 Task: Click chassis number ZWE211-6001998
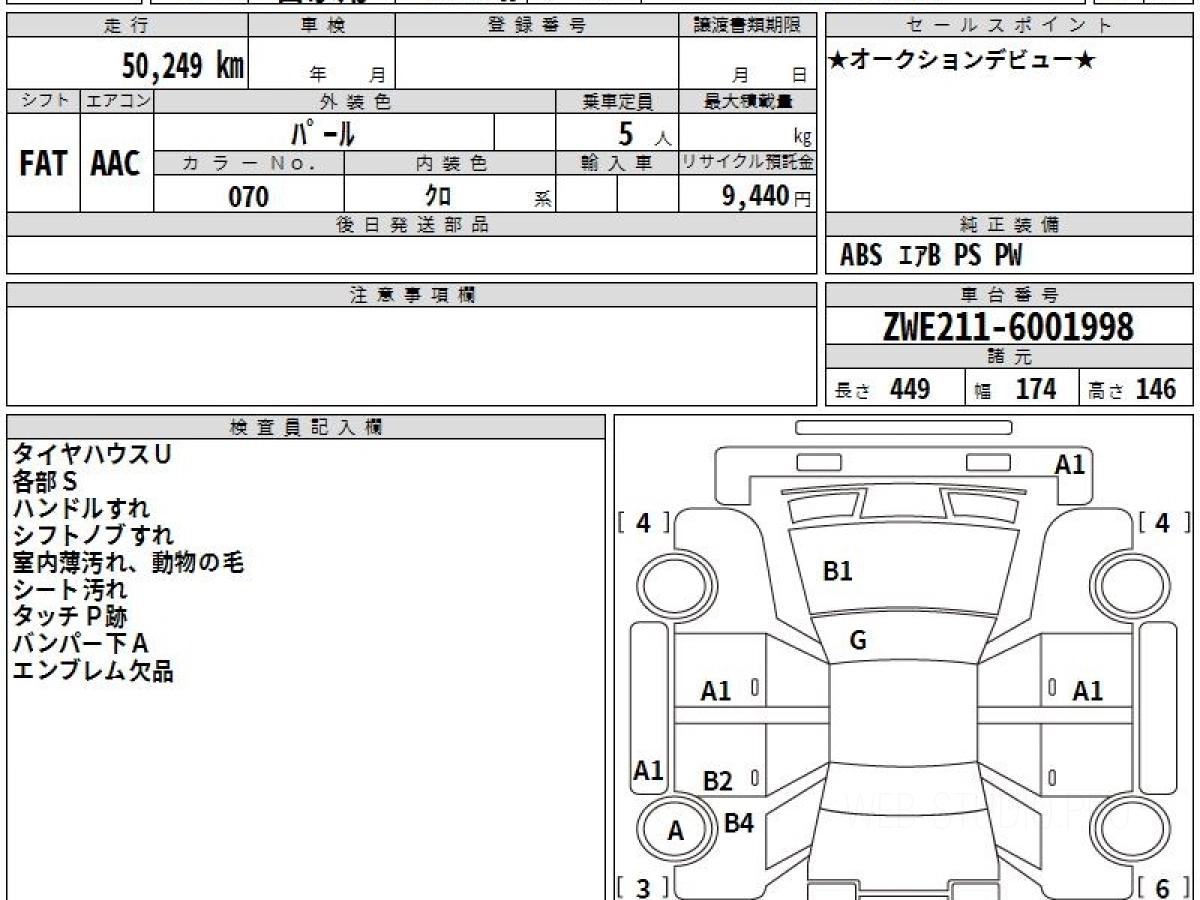(x=1008, y=327)
